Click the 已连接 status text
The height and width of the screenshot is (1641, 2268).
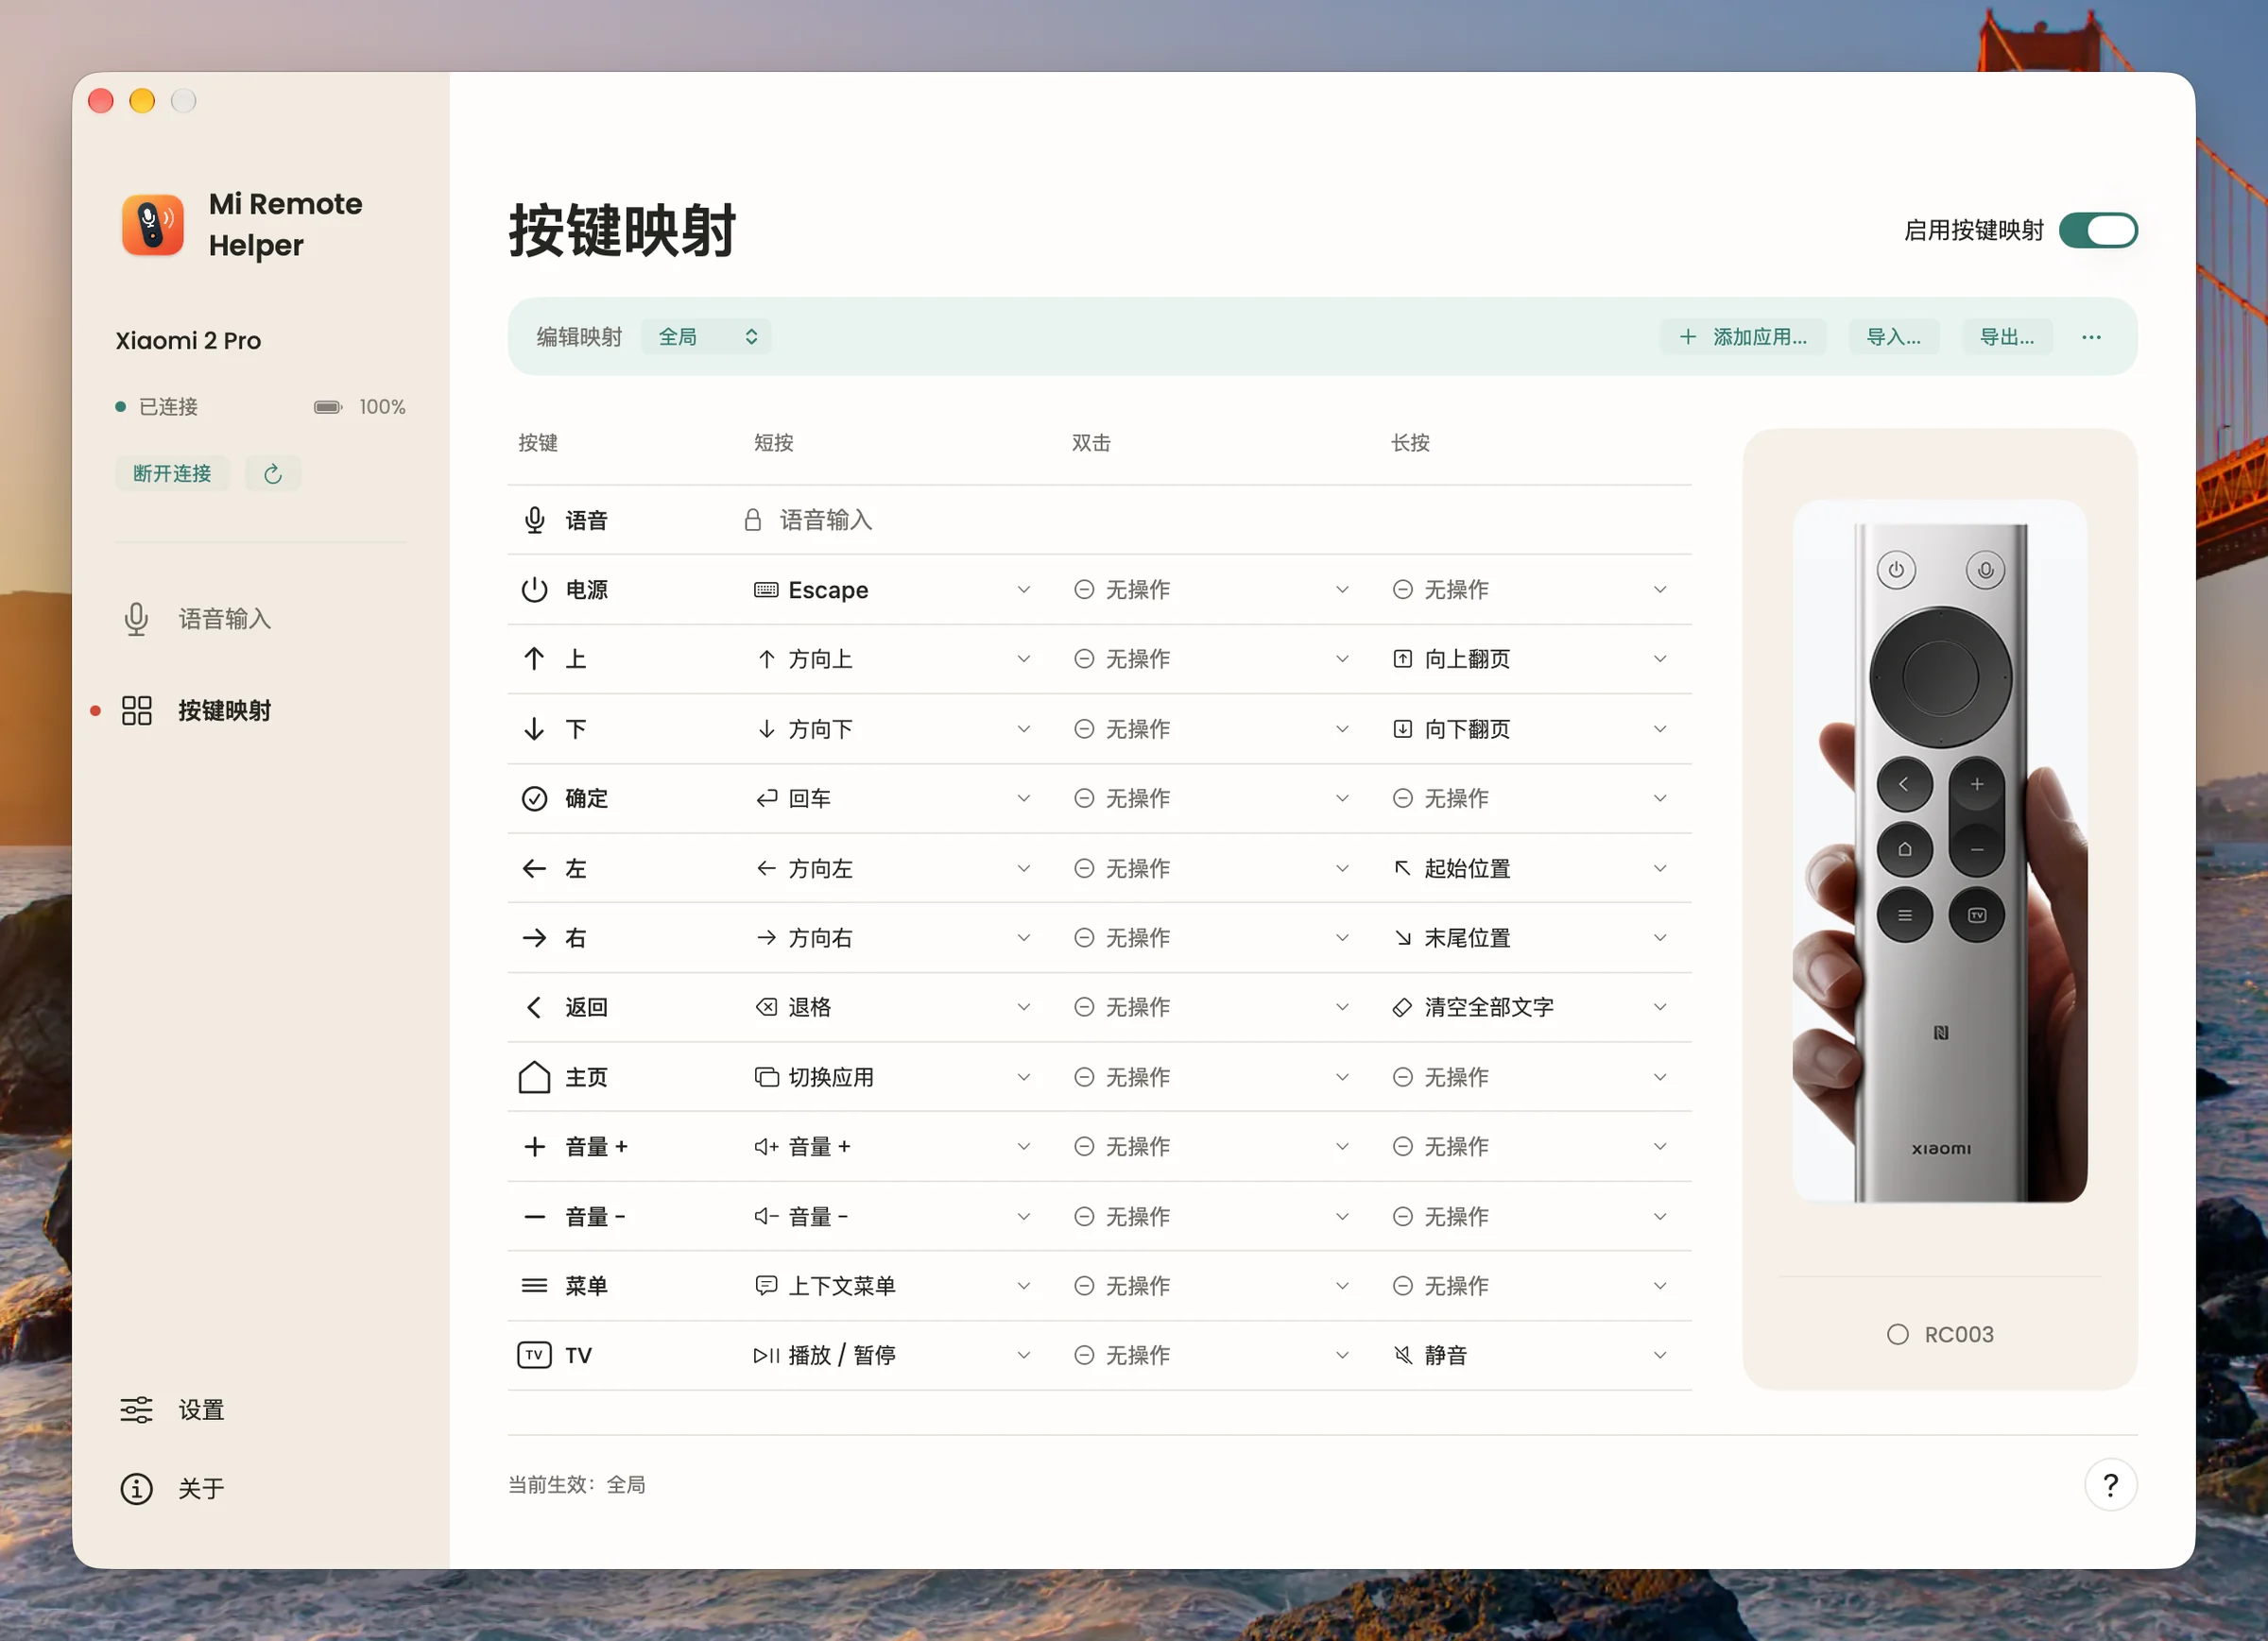coord(168,407)
